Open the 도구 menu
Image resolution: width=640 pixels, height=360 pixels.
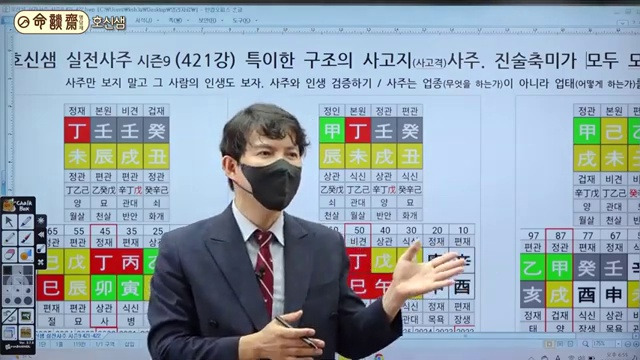pos(241,20)
